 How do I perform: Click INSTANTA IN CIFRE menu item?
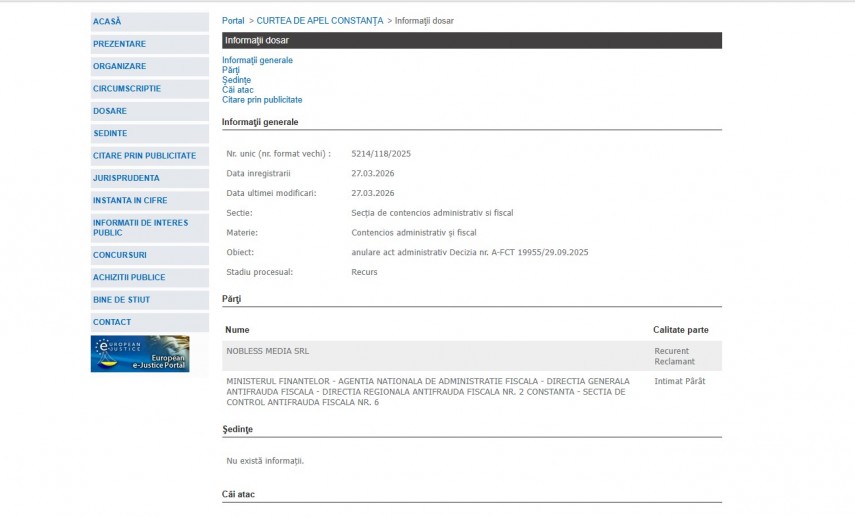130,200
